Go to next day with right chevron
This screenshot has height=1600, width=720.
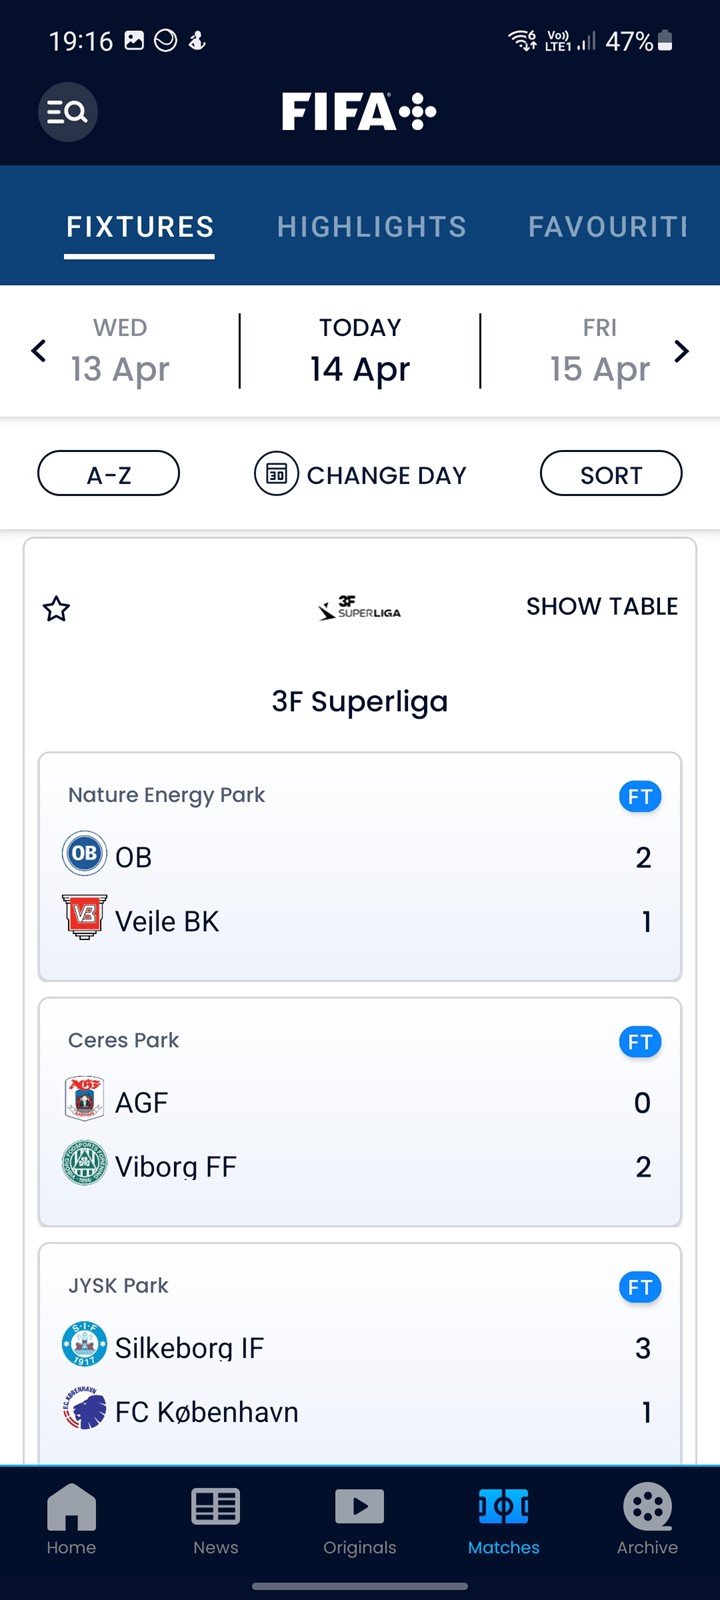[x=681, y=351]
